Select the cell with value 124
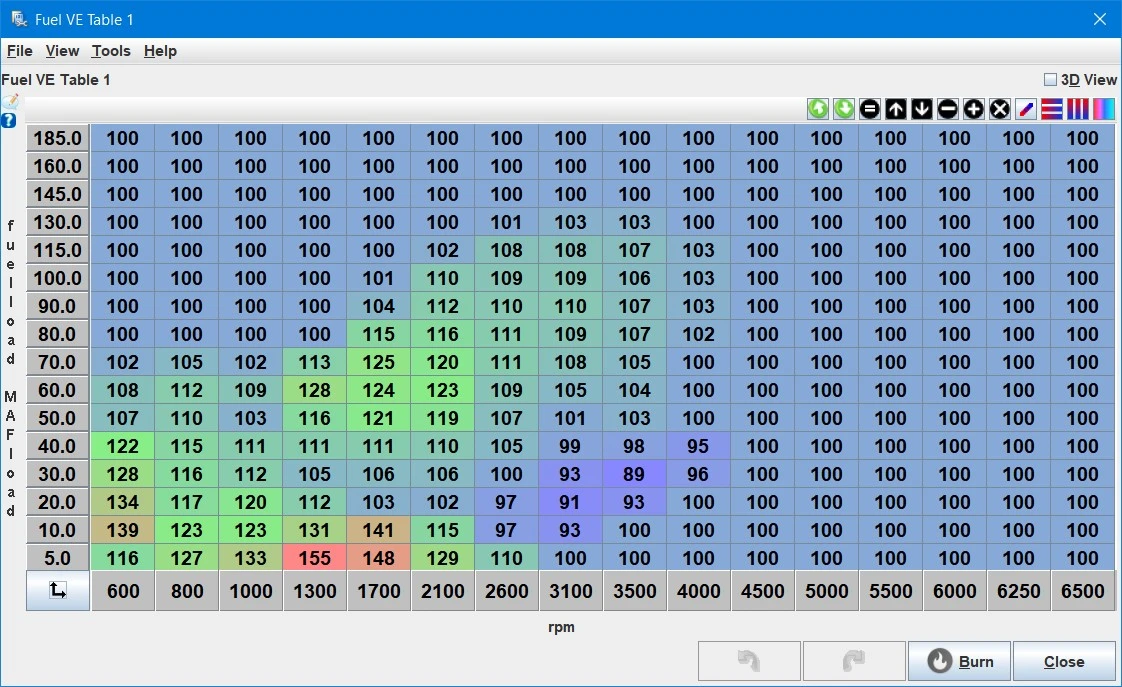 [x=379, y=390]
